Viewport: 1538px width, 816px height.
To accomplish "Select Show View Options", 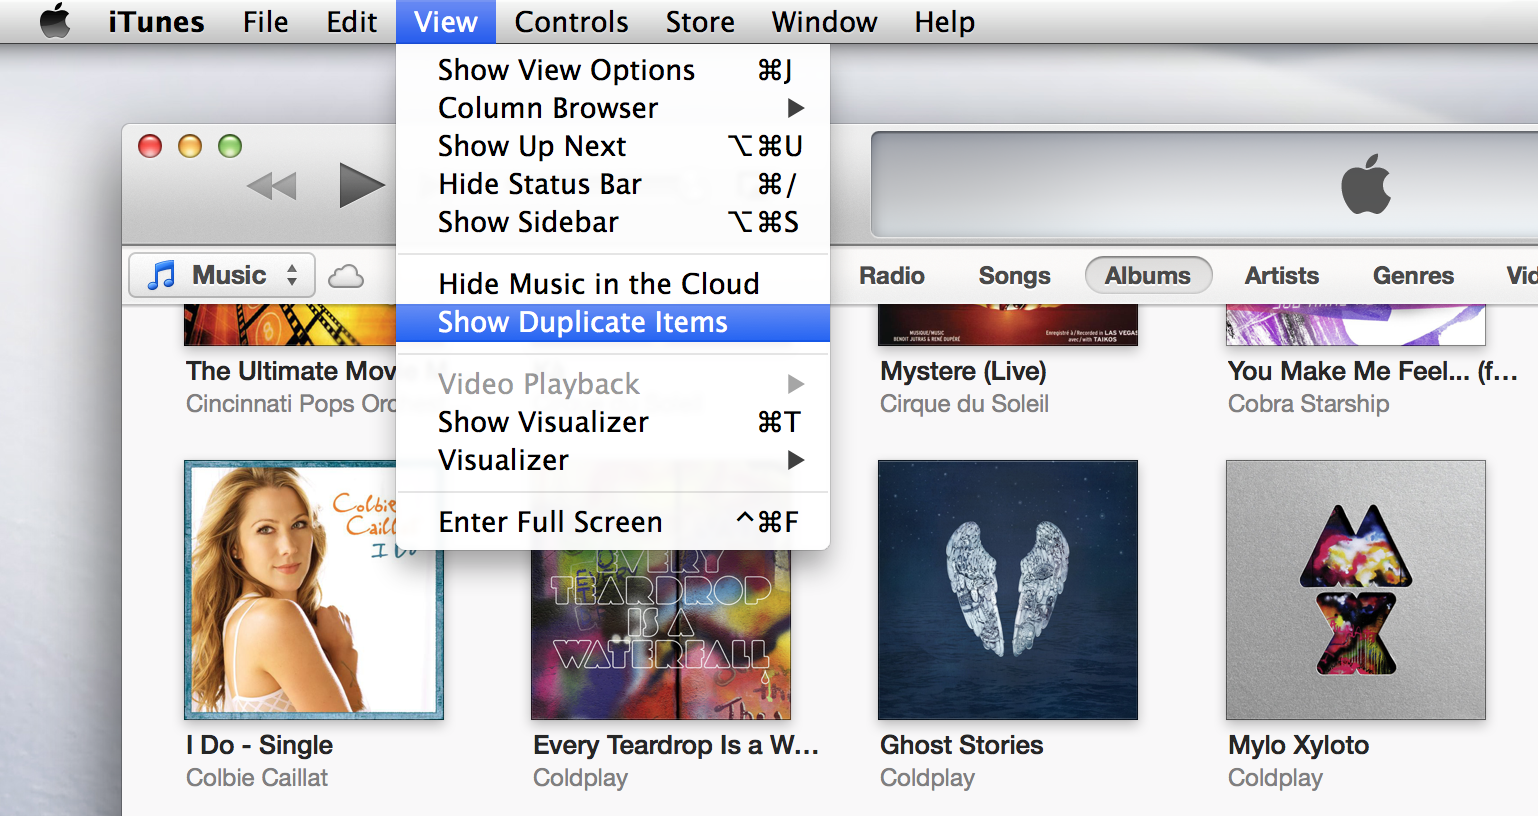I will (x=613, y=70).
